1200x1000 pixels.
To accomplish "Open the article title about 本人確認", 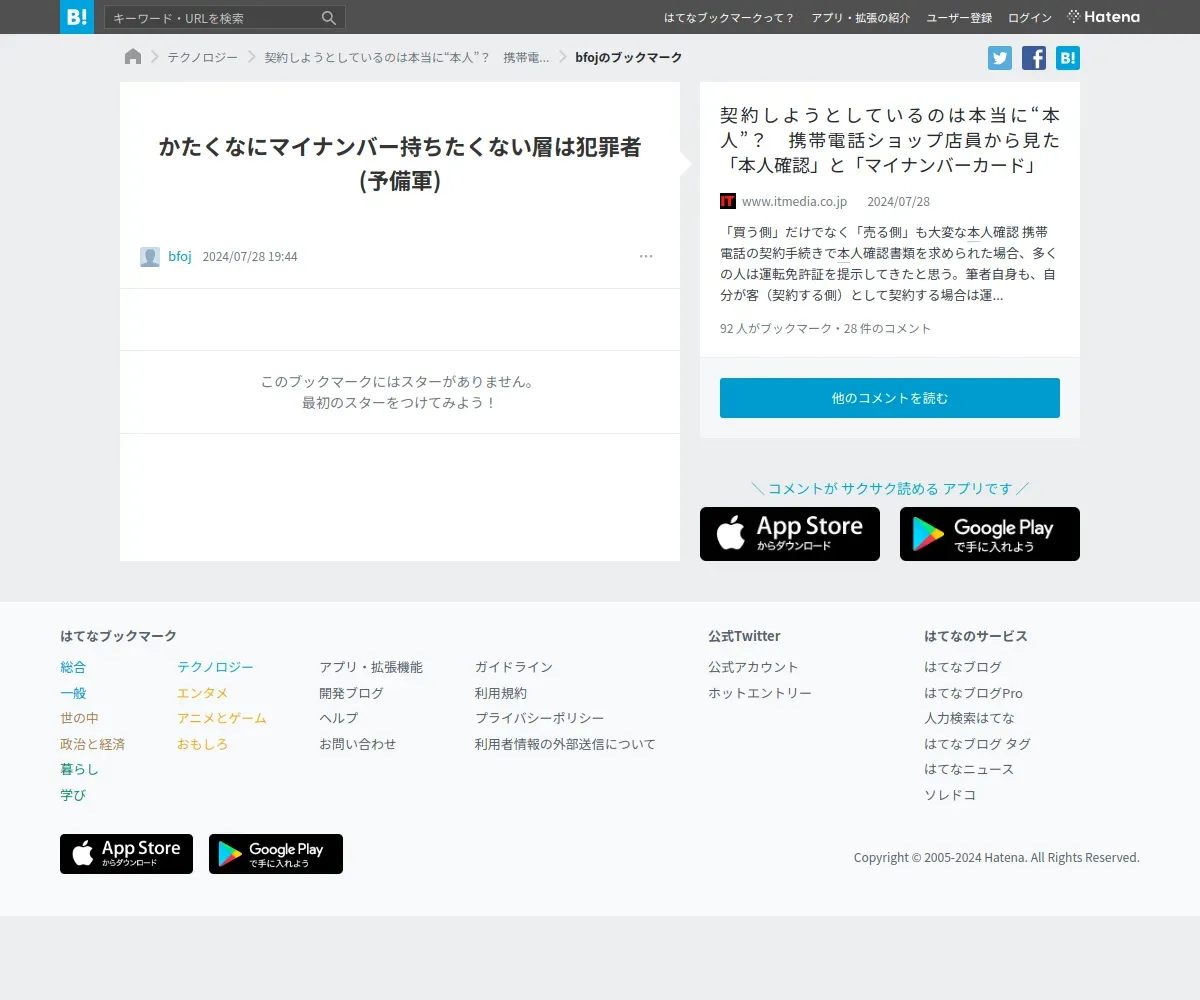I will 890,140.
